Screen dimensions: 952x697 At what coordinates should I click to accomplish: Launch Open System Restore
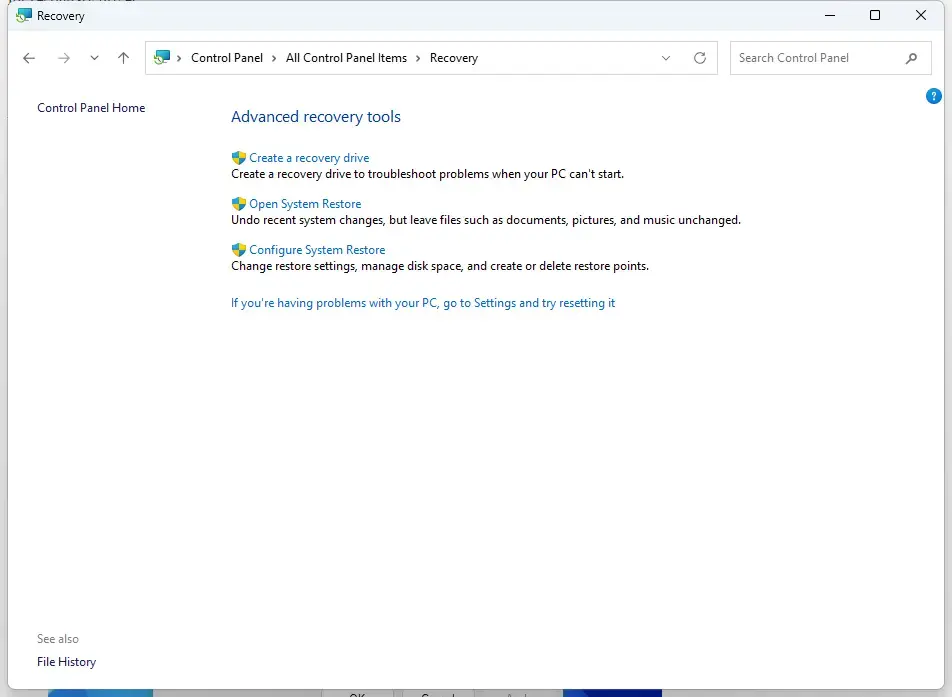[x=305, y=204]
